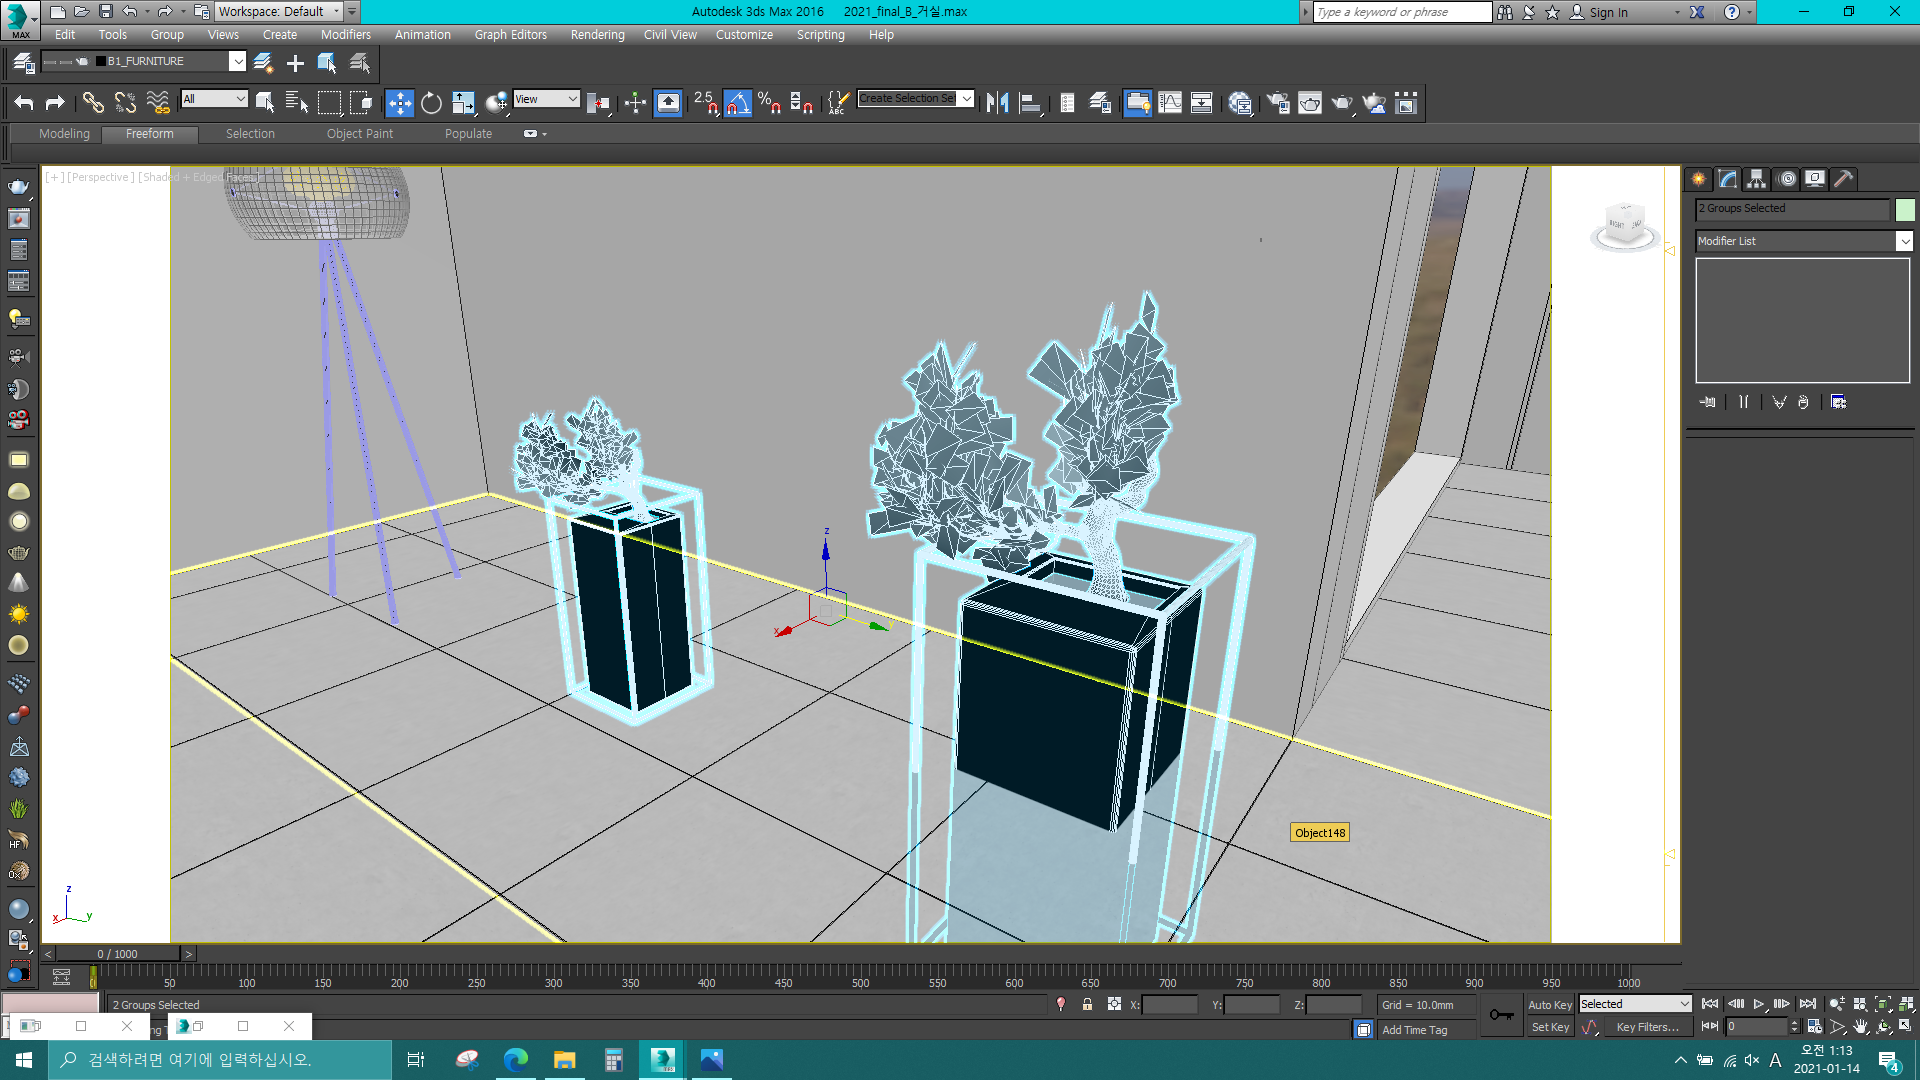The width and height of the screenshot is (1920, 1080).
Task: Drag the timeline scrubber at frame 0
Action: 94,976
